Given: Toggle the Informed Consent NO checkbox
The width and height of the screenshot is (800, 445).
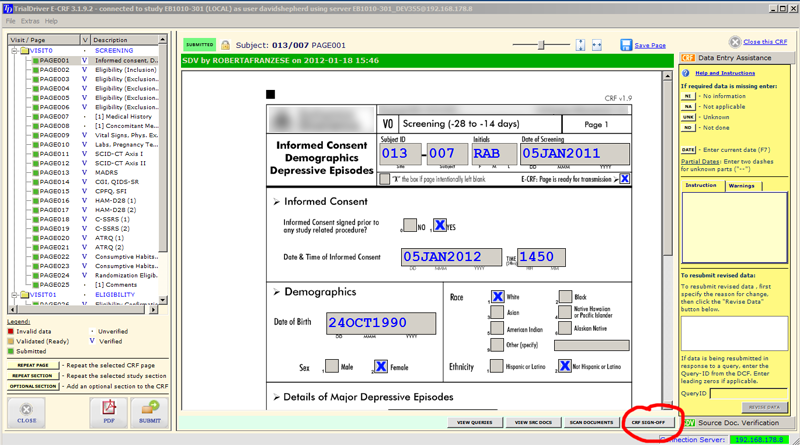Looking at the screenshot, I should point(408,225).
